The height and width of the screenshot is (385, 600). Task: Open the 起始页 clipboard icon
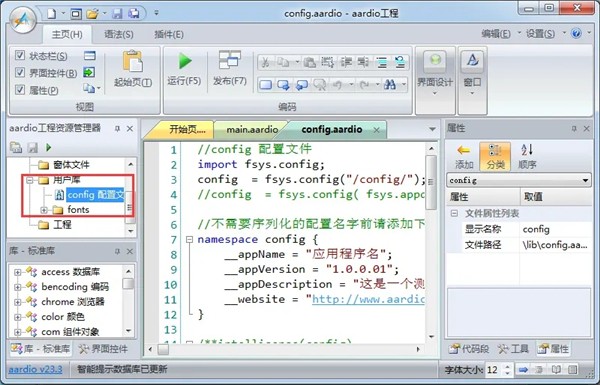click(x=133, y=61)
